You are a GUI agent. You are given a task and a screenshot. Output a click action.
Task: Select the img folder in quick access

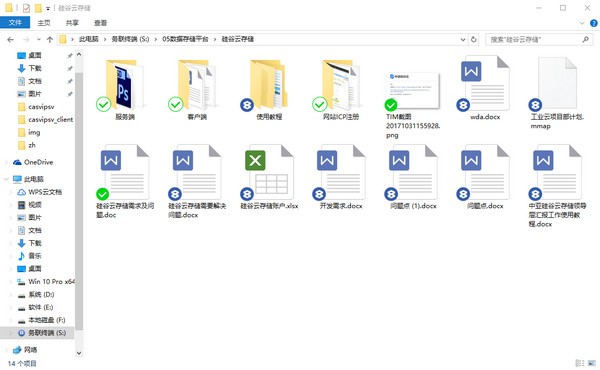pos(29,132)
